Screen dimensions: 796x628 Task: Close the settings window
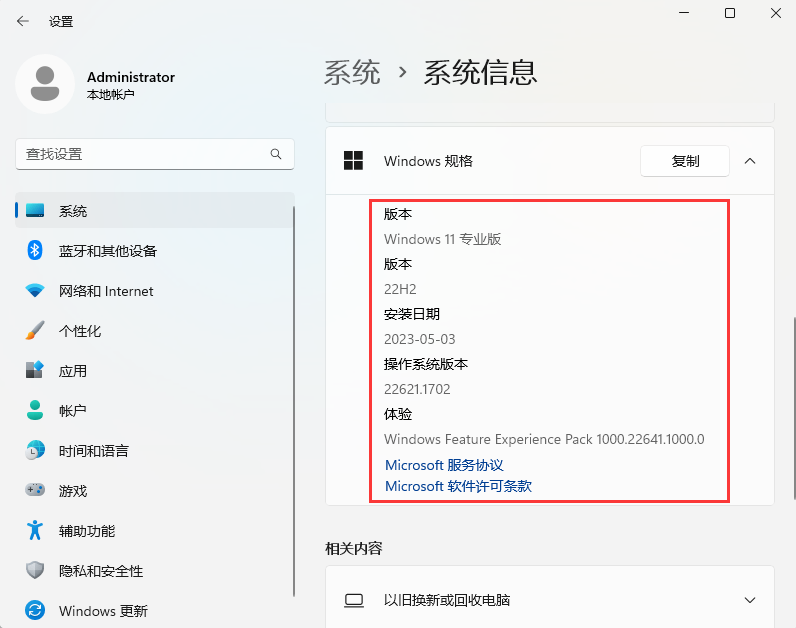coord(776,13)
